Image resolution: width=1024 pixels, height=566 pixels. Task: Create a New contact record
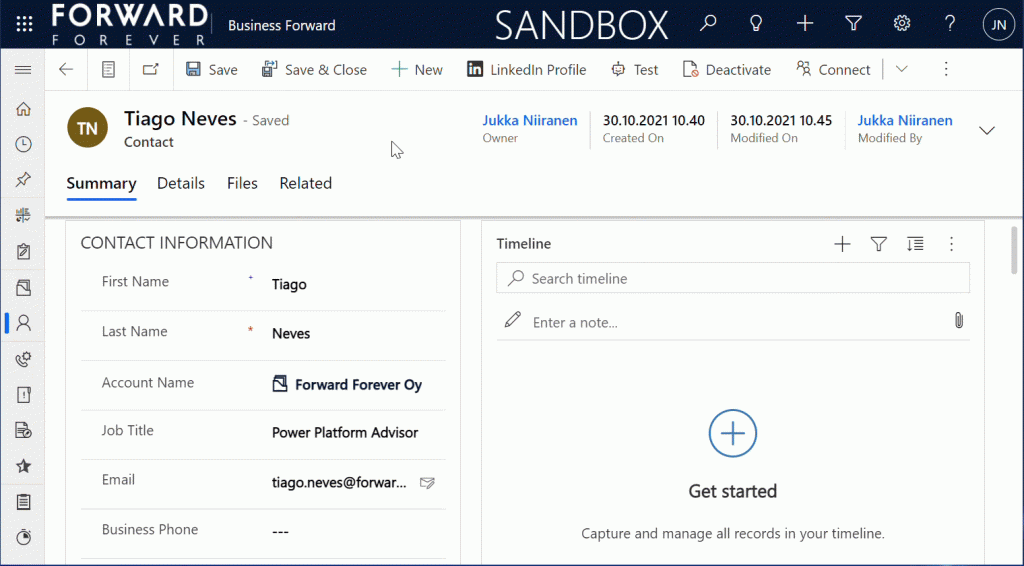tap(417, 69)
